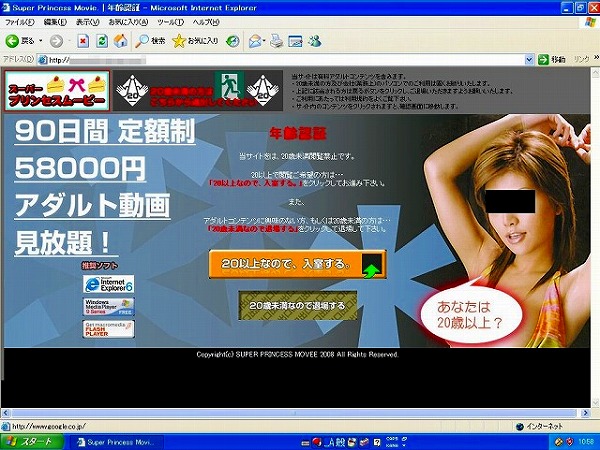
Task: Click the Internet zone globe in status bar
Action: point(520,426)
